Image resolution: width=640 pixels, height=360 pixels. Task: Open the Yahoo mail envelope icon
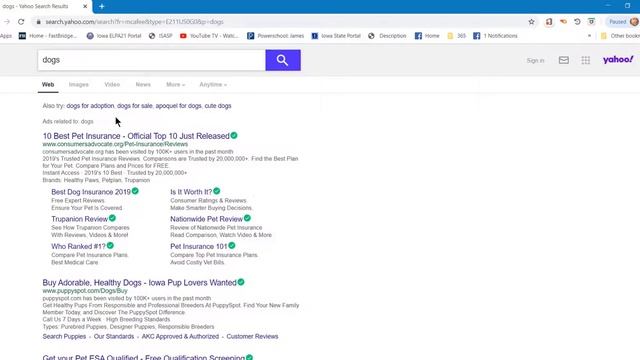point(564,60)
